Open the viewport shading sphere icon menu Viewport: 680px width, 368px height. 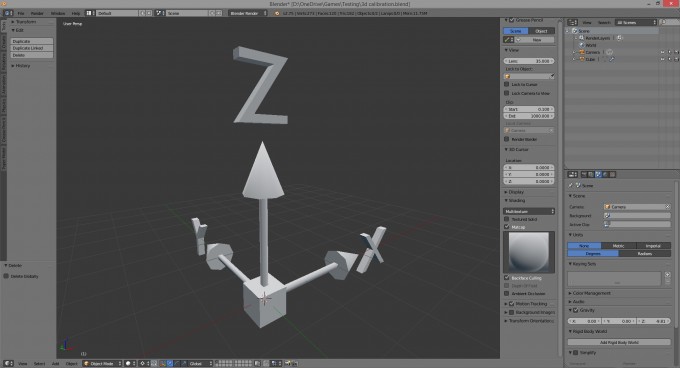pos(130,363)
